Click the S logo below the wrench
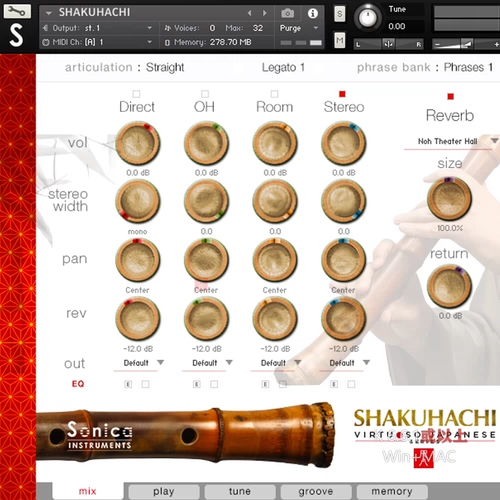The height and width of the screenshot is (500, 500). point(16,35)
